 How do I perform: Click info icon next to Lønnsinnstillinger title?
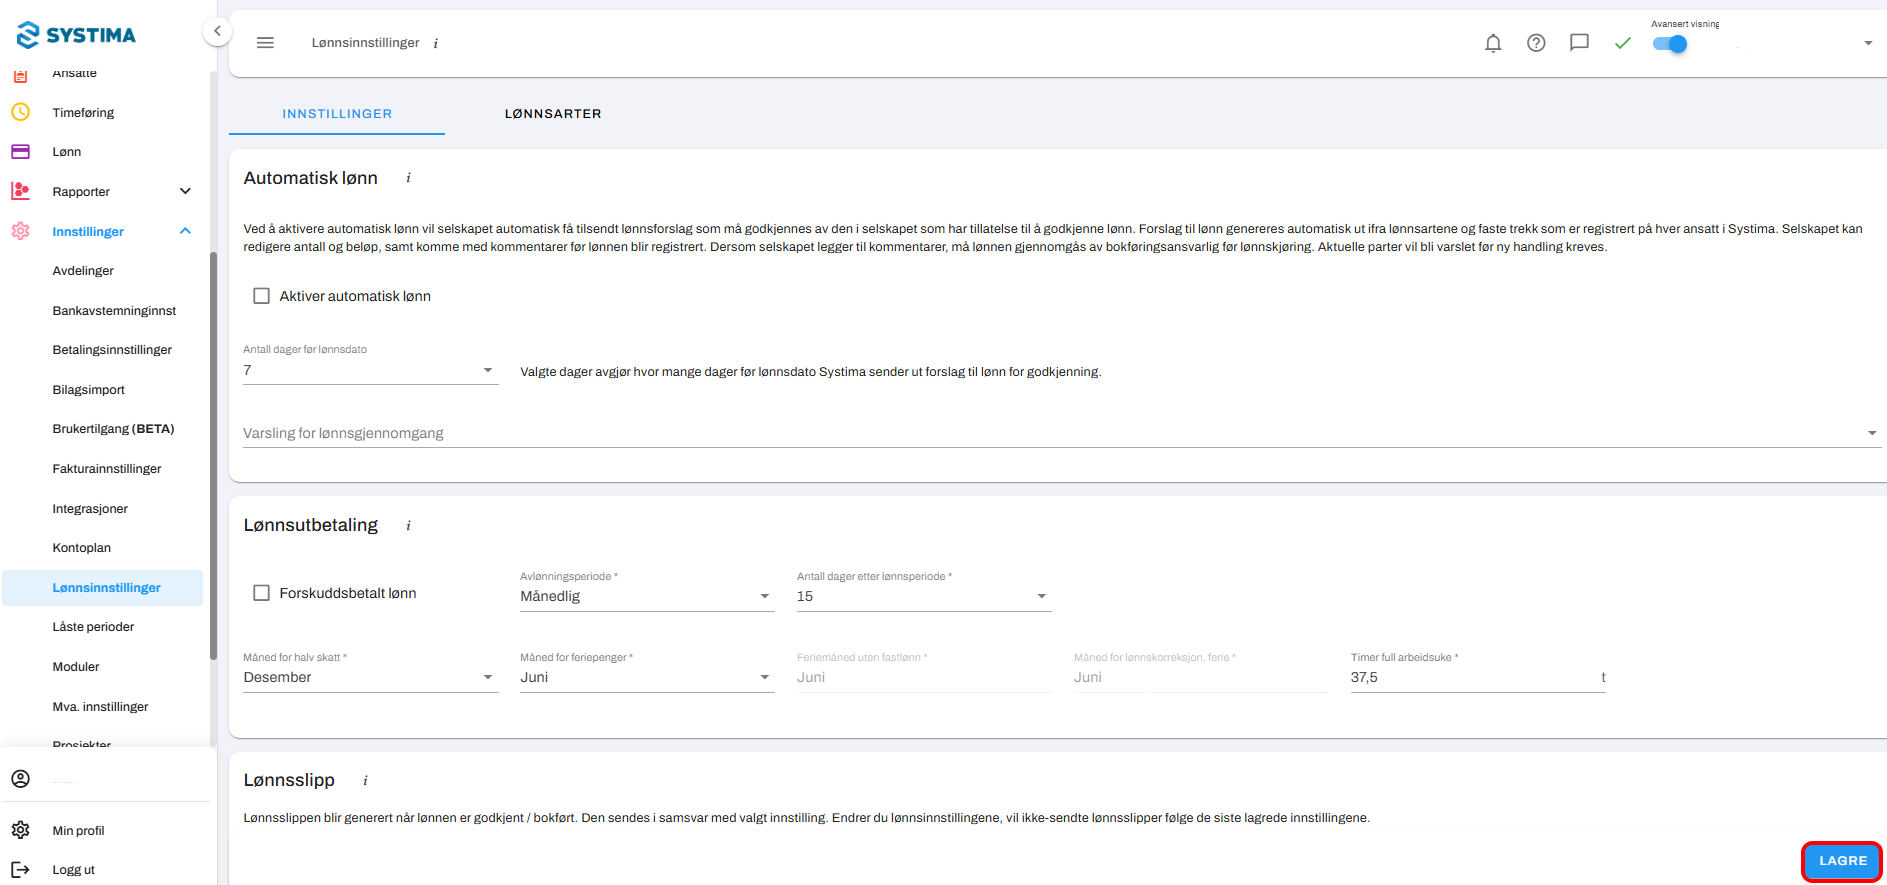point(435,43)
